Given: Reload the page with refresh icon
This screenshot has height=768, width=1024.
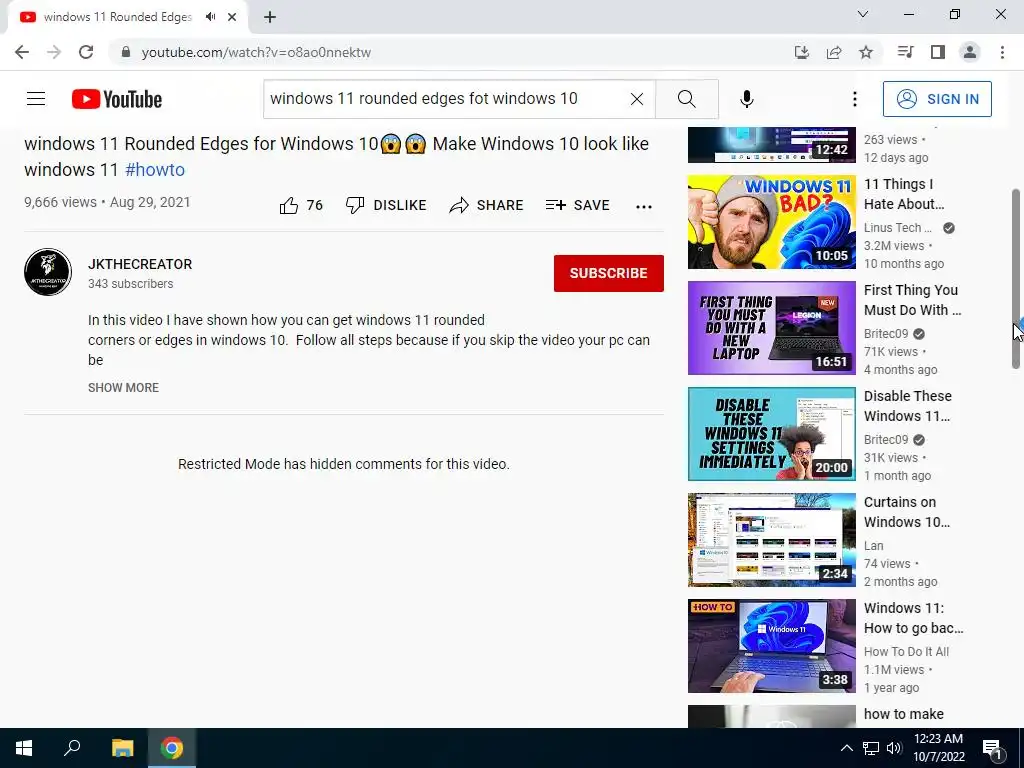Looking at the screenshot, I should click(86, 52).
